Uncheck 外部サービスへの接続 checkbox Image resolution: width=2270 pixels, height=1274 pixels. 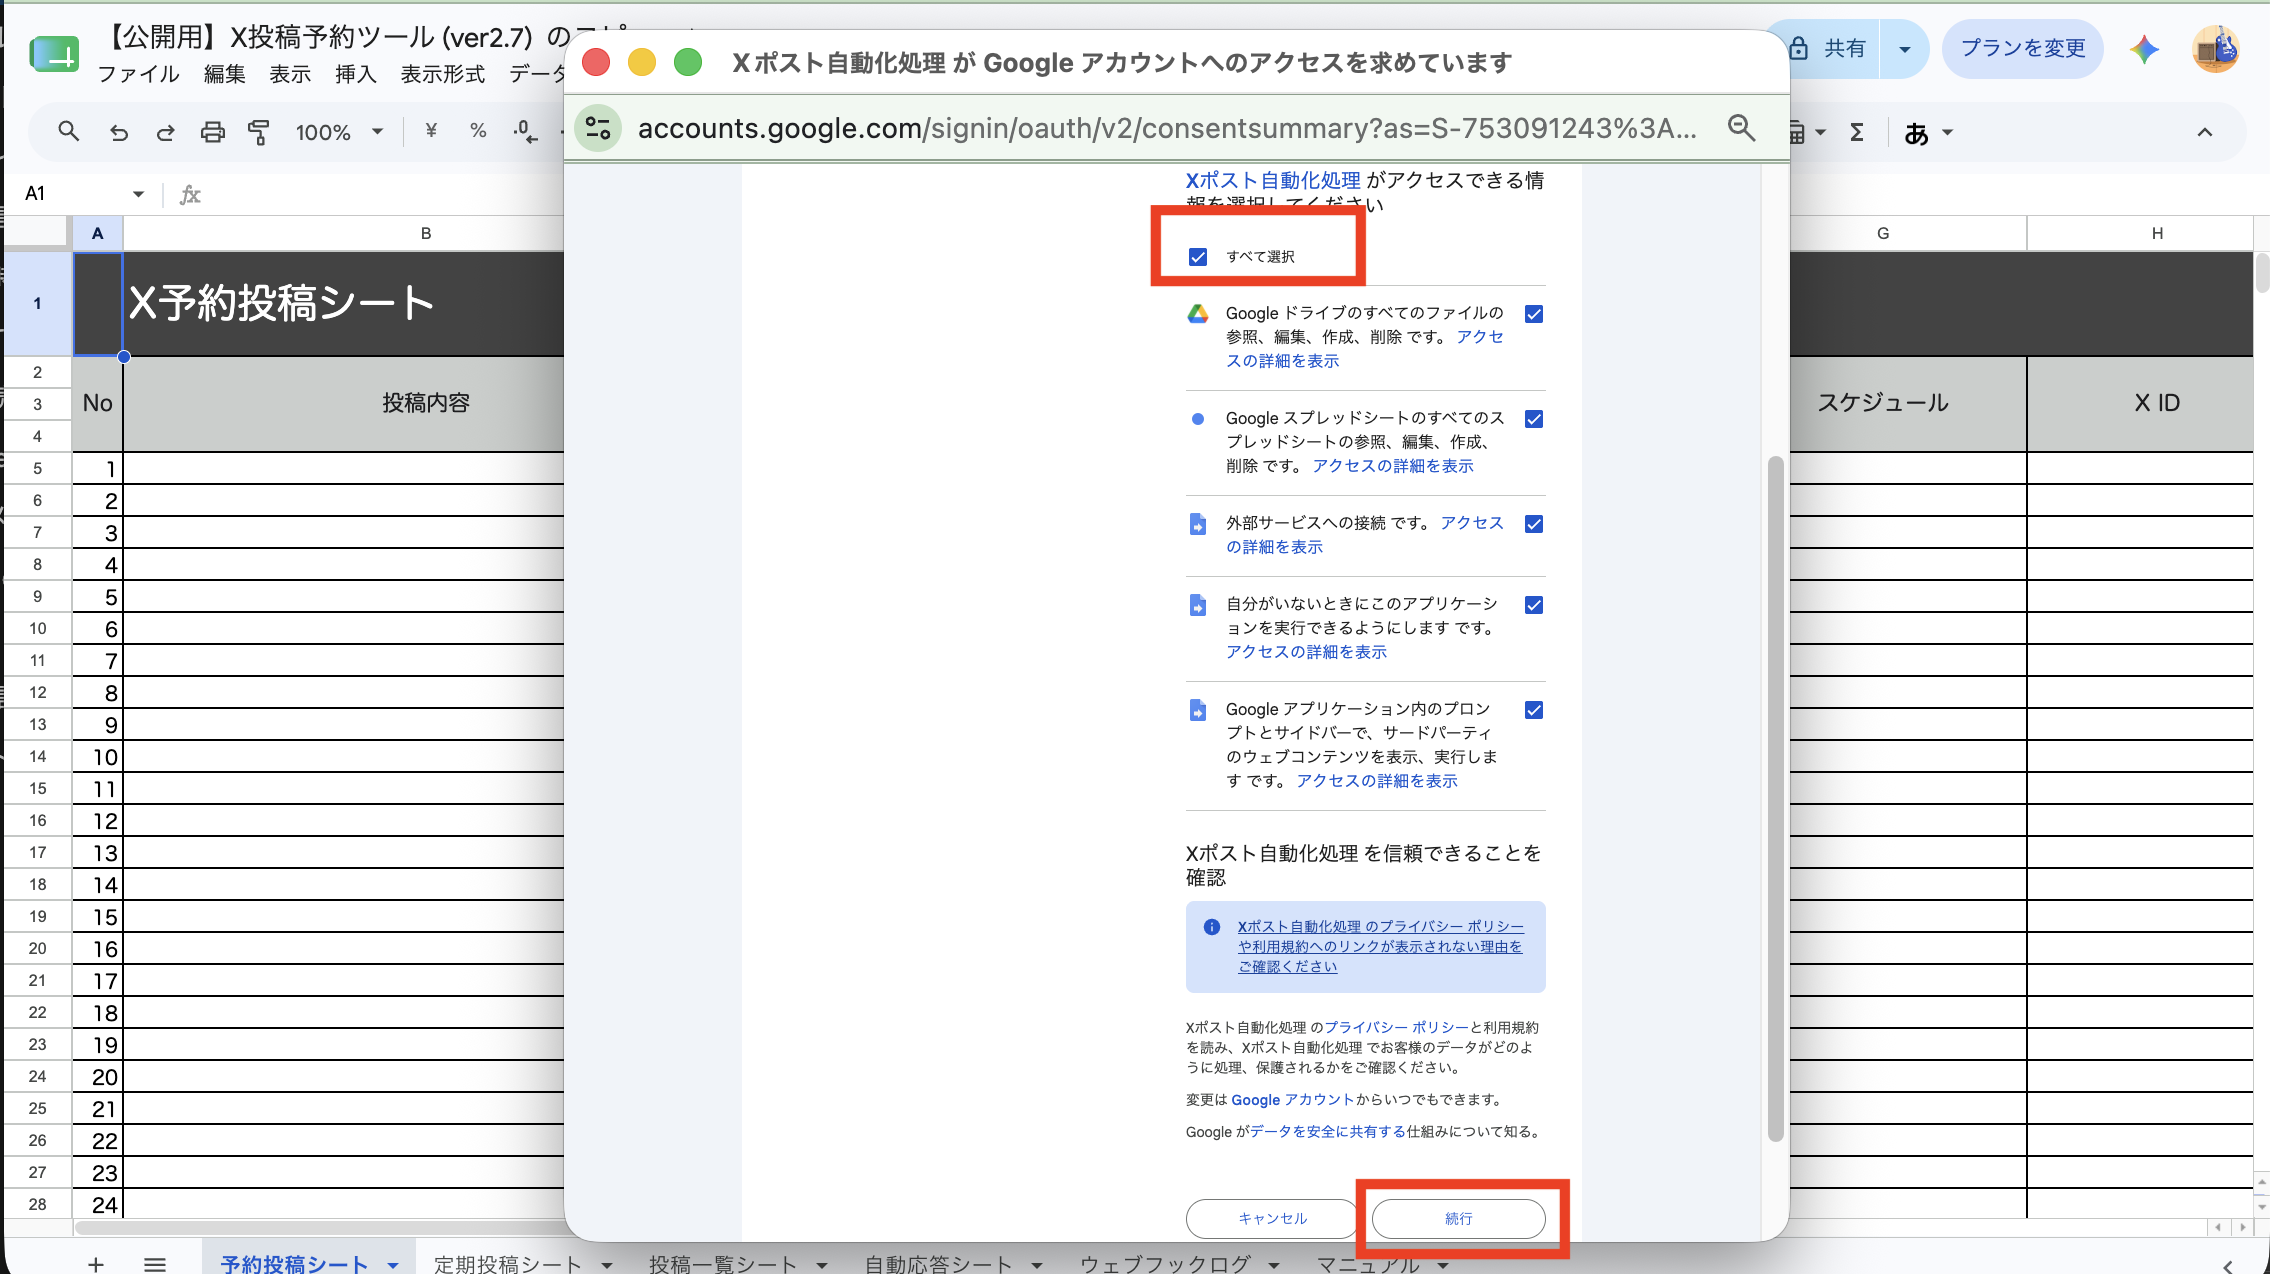(1534, 524)
